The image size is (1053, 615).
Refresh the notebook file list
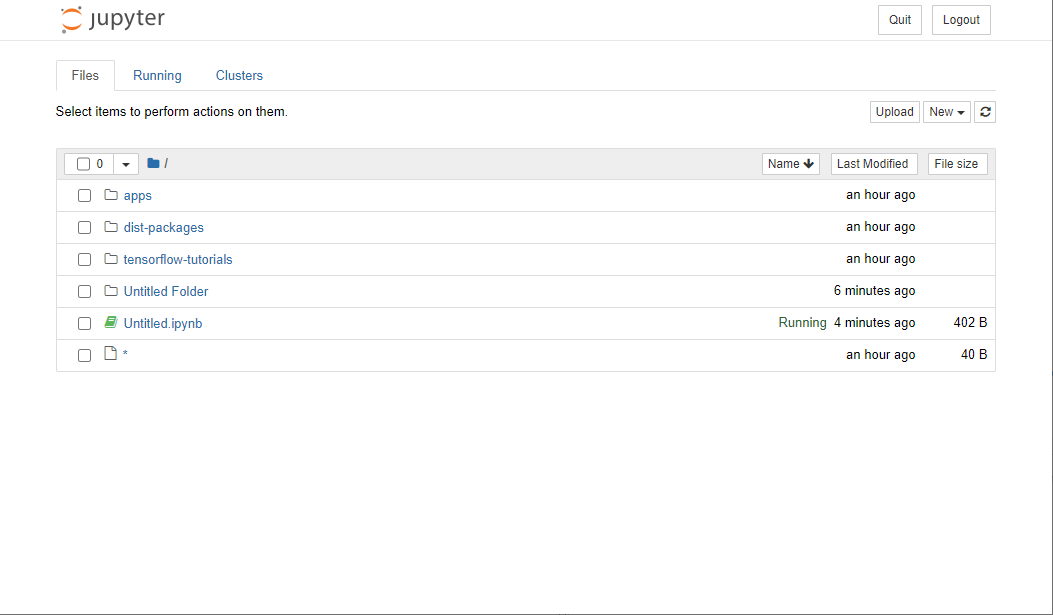pos(985,112)
